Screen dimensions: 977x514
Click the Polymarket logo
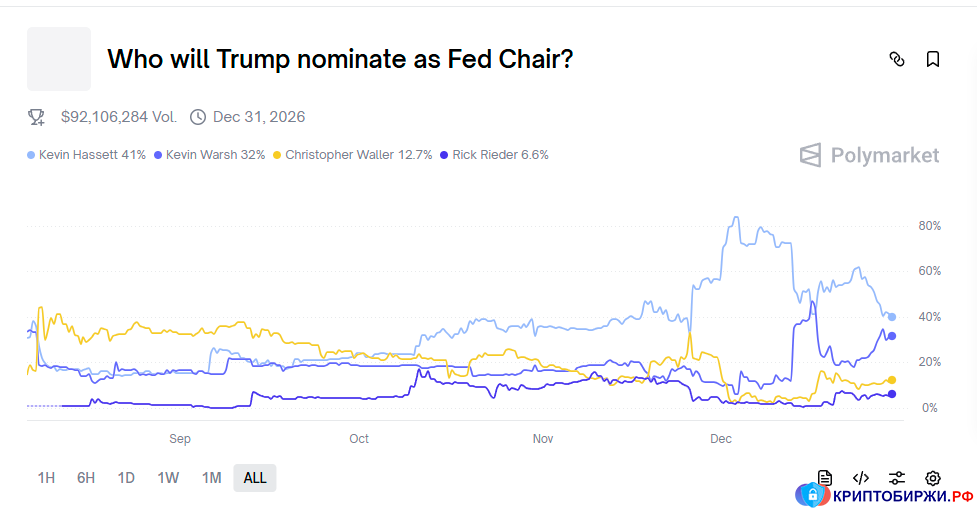click(x=869, y=155)
